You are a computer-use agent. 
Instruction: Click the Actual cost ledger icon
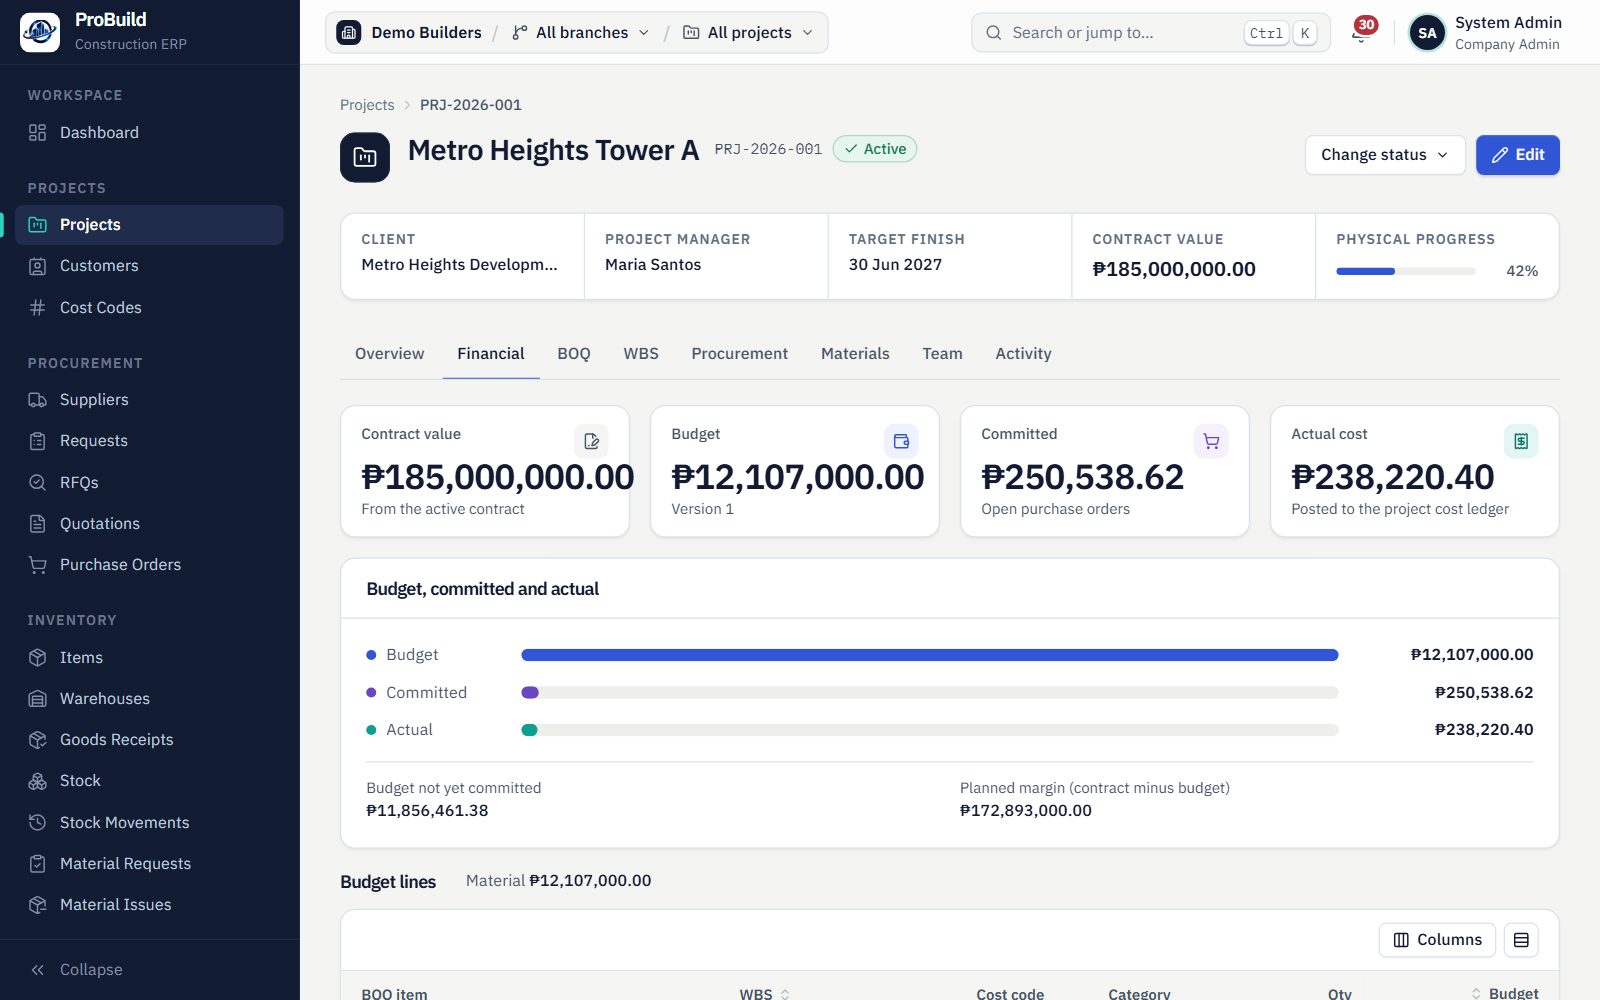pos(1521,441)
